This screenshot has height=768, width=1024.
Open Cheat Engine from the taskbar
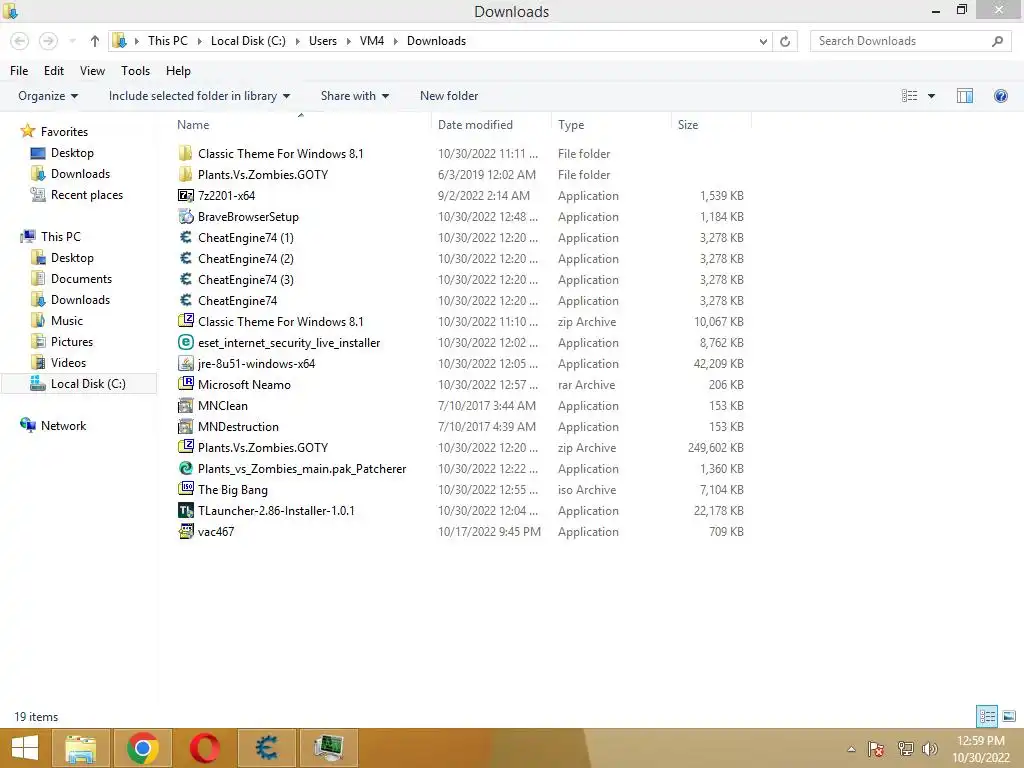pos(266,748)
